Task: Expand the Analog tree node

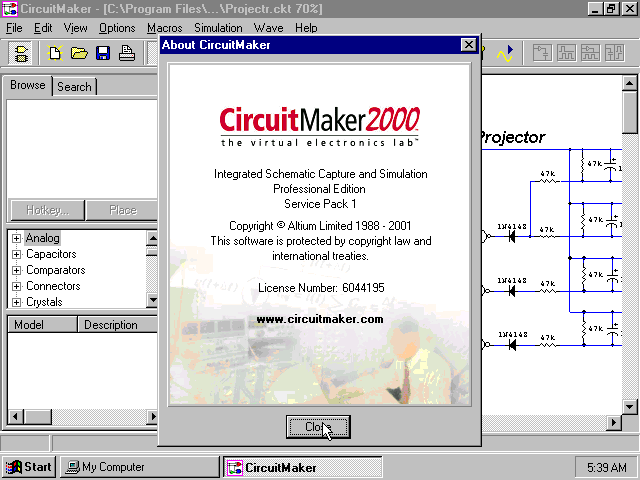Action: tap(16, 238)
